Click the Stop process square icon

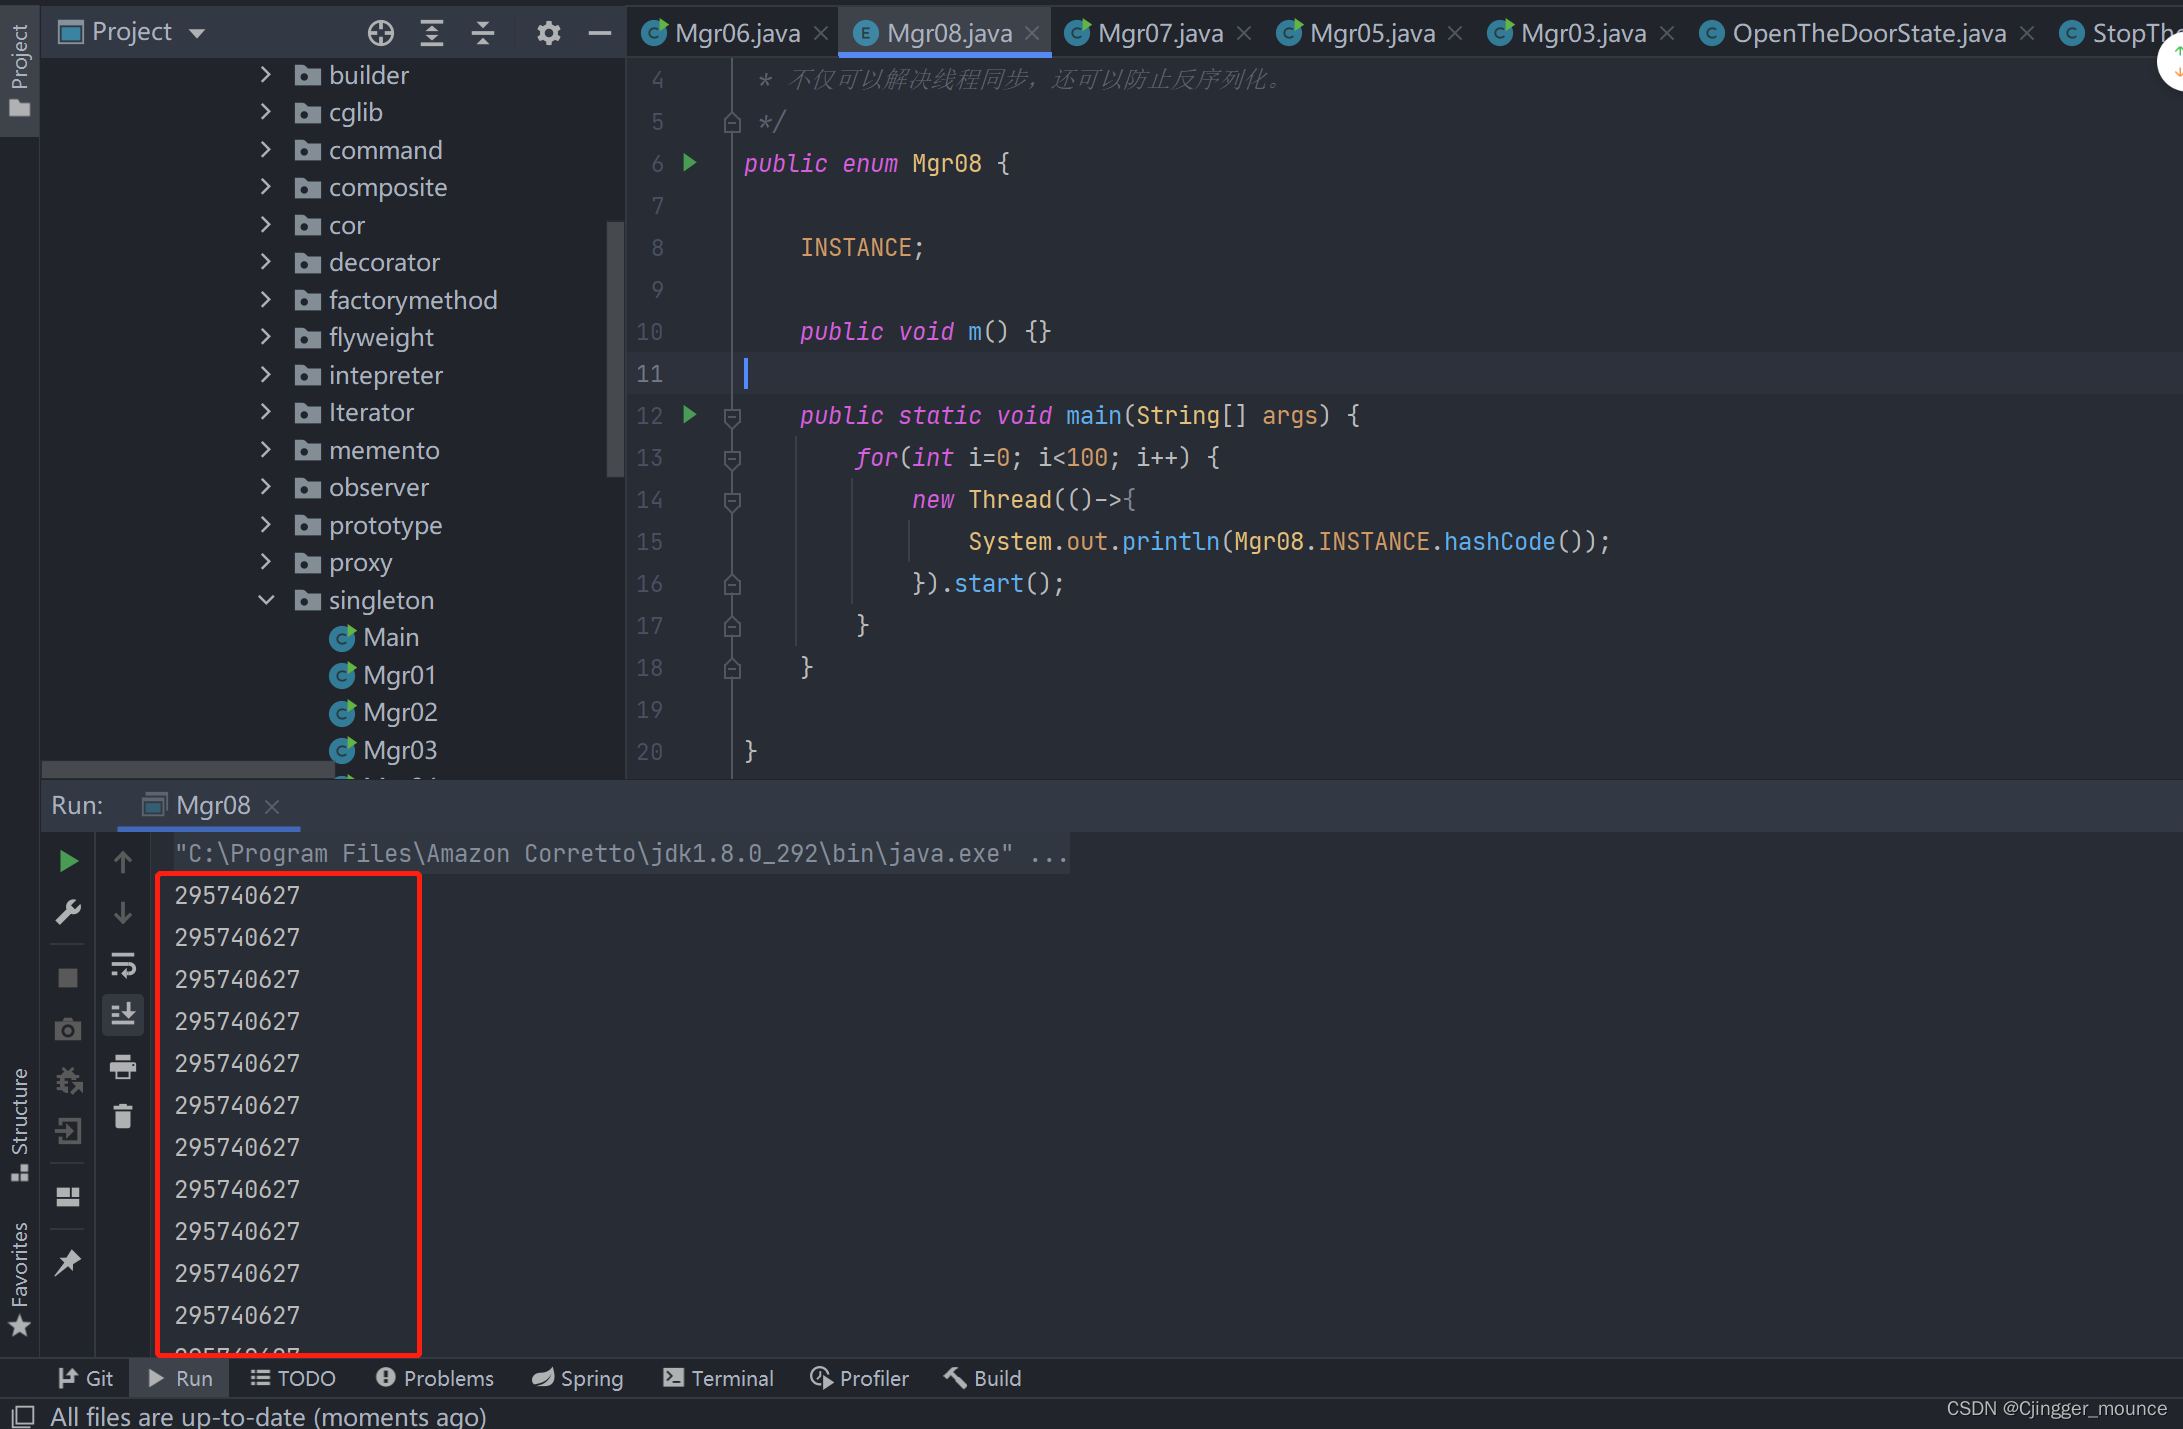(x=68, y=978)
